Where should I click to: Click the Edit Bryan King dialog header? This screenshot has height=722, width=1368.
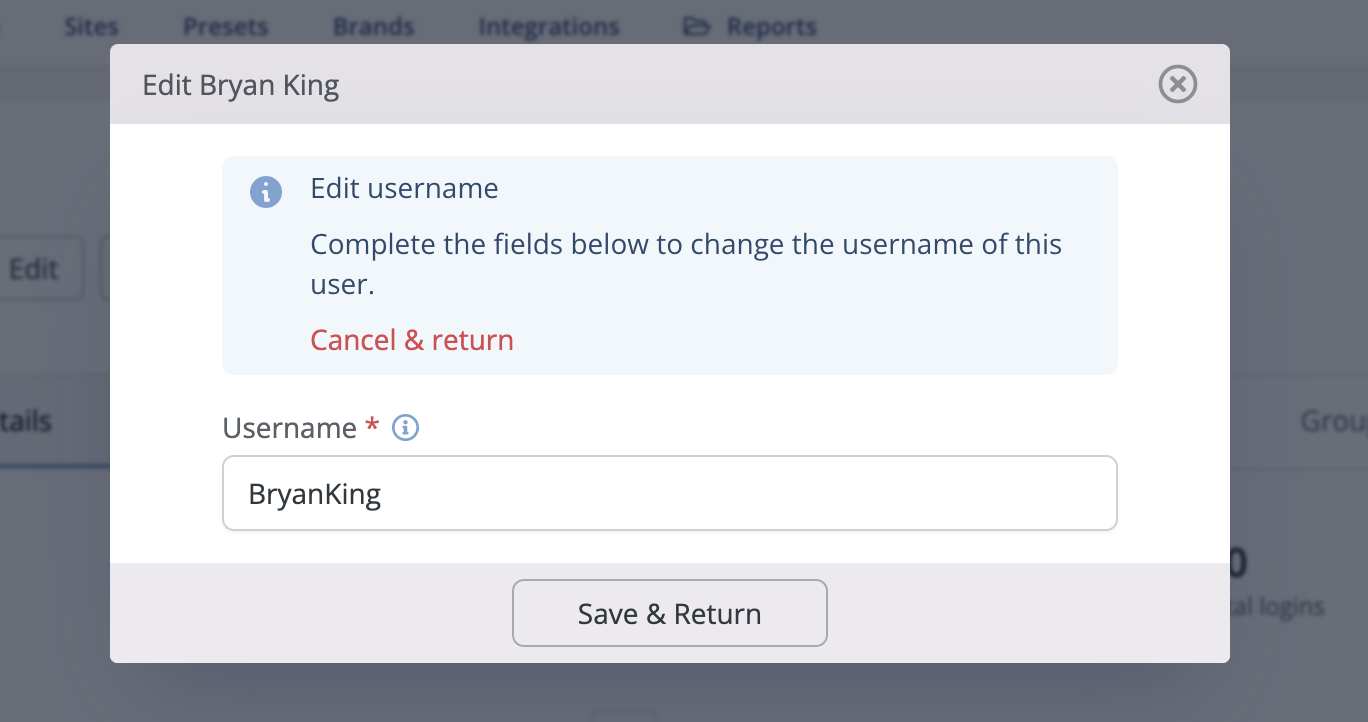click(240, 84)
